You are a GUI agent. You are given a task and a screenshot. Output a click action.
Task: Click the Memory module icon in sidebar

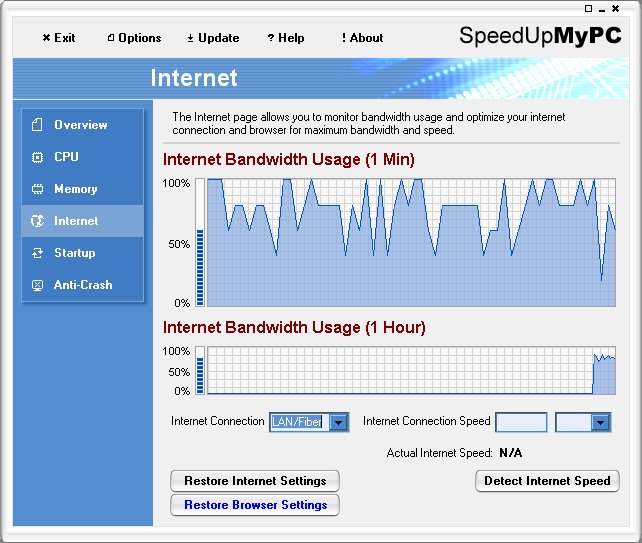pyautogui.click(x=37, y=189)
